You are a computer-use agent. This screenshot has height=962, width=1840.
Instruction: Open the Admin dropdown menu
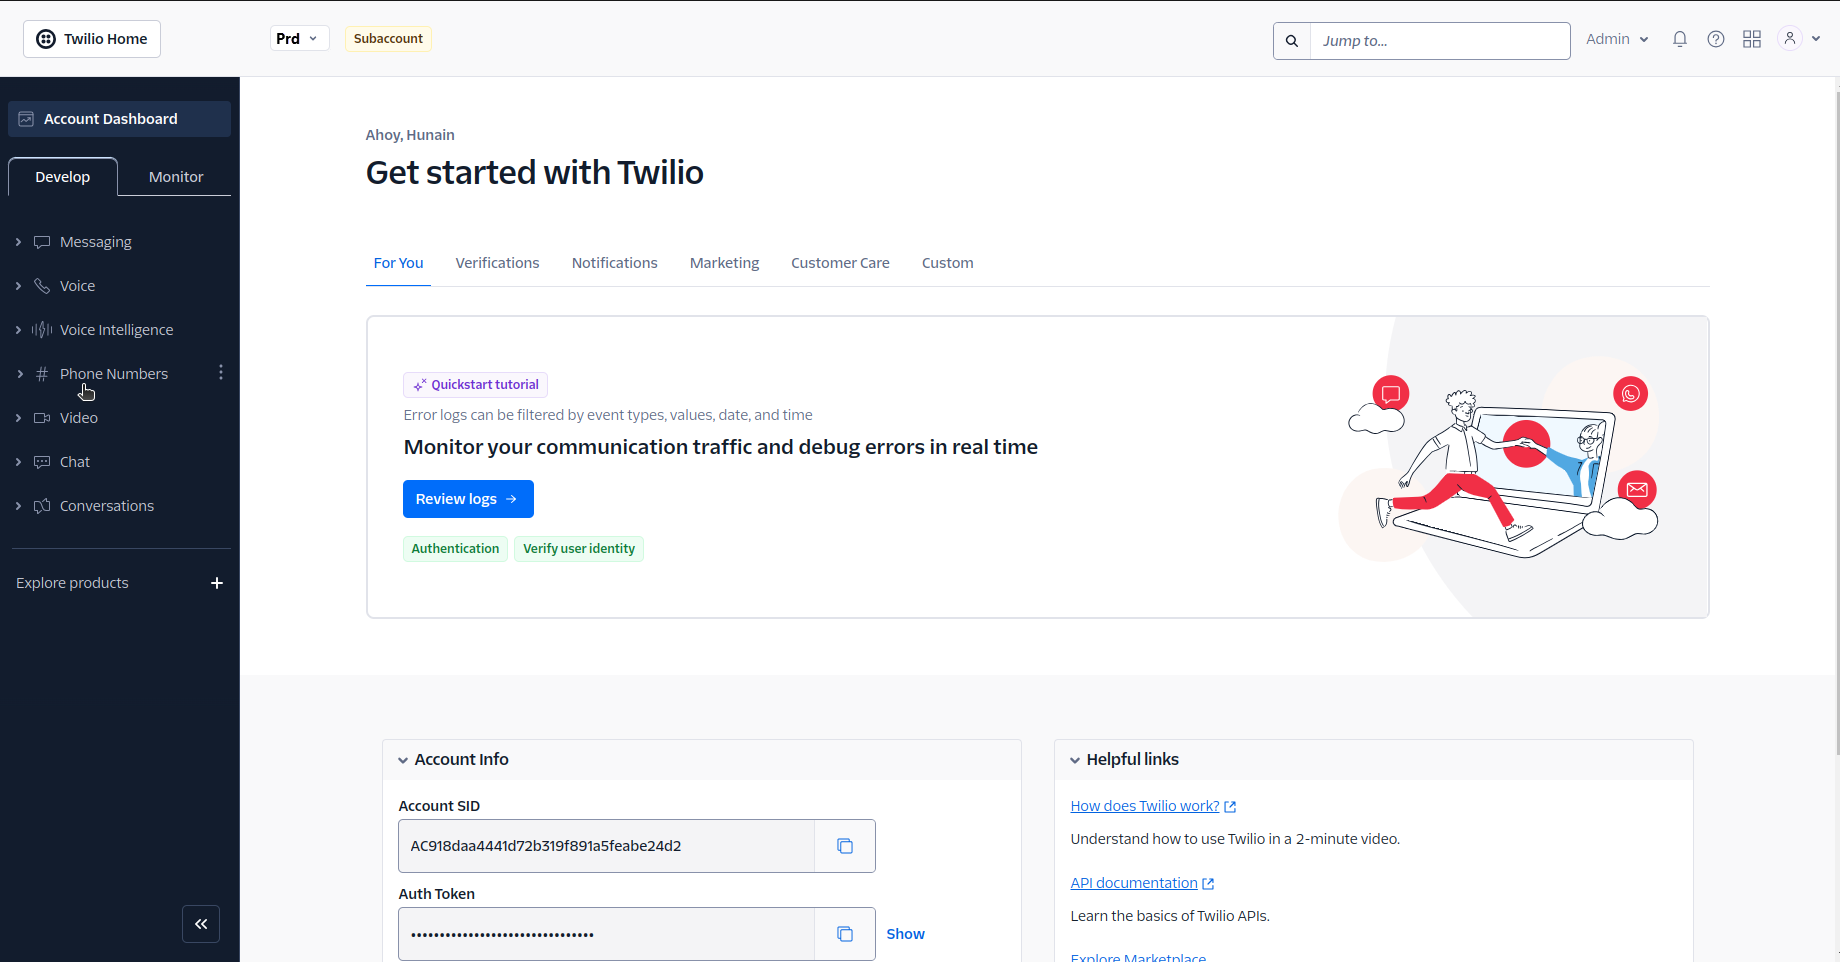point(1617,39)
